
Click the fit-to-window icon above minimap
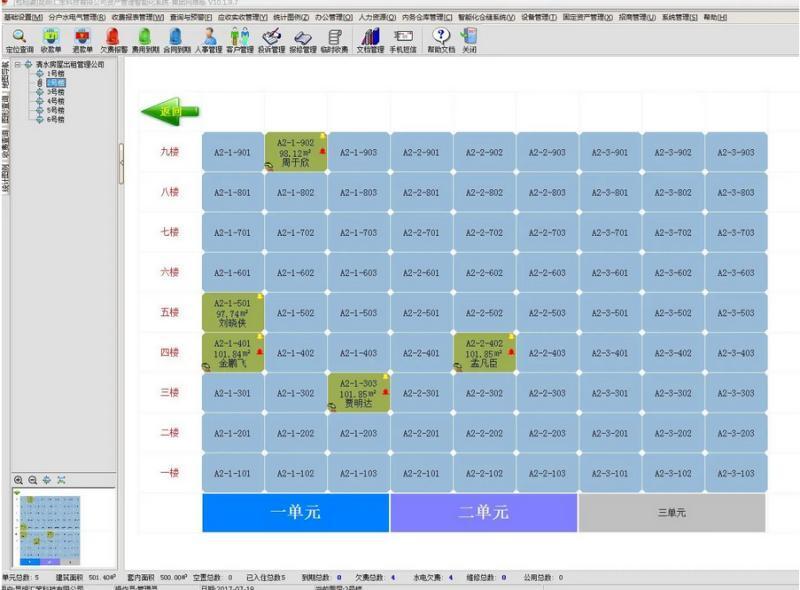(x=61, y=480)
